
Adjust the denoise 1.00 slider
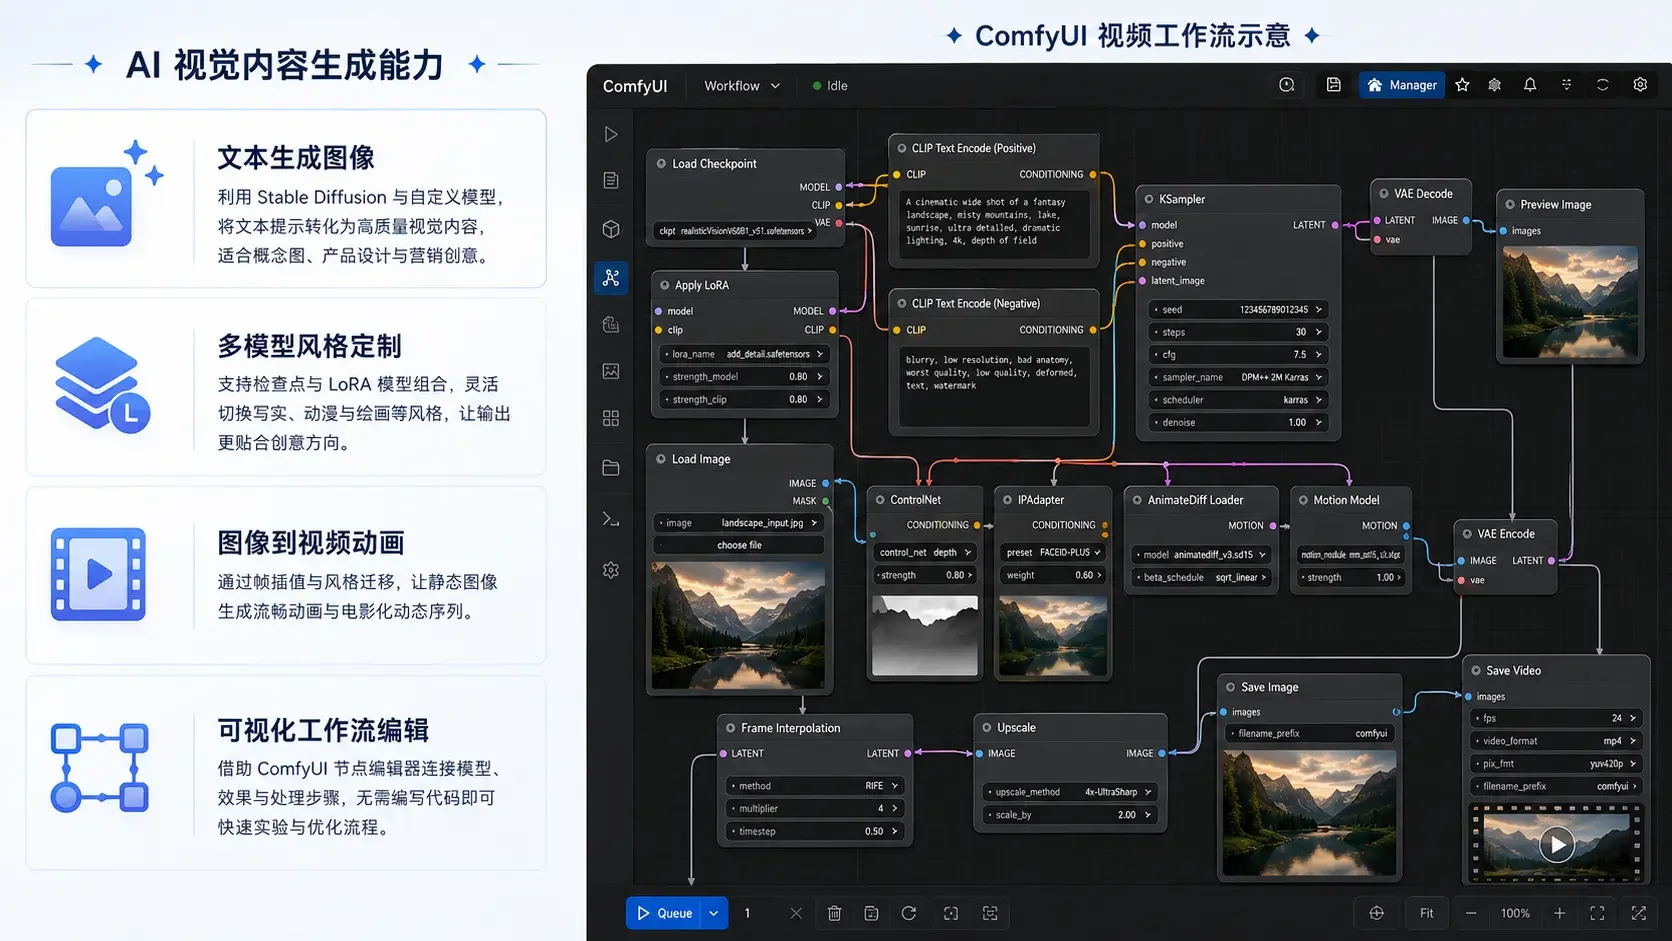coord(1238,422)
